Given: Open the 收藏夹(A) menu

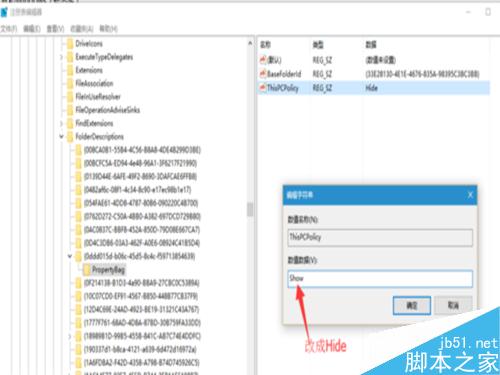Looking at the screenshot, I should 82,29.
